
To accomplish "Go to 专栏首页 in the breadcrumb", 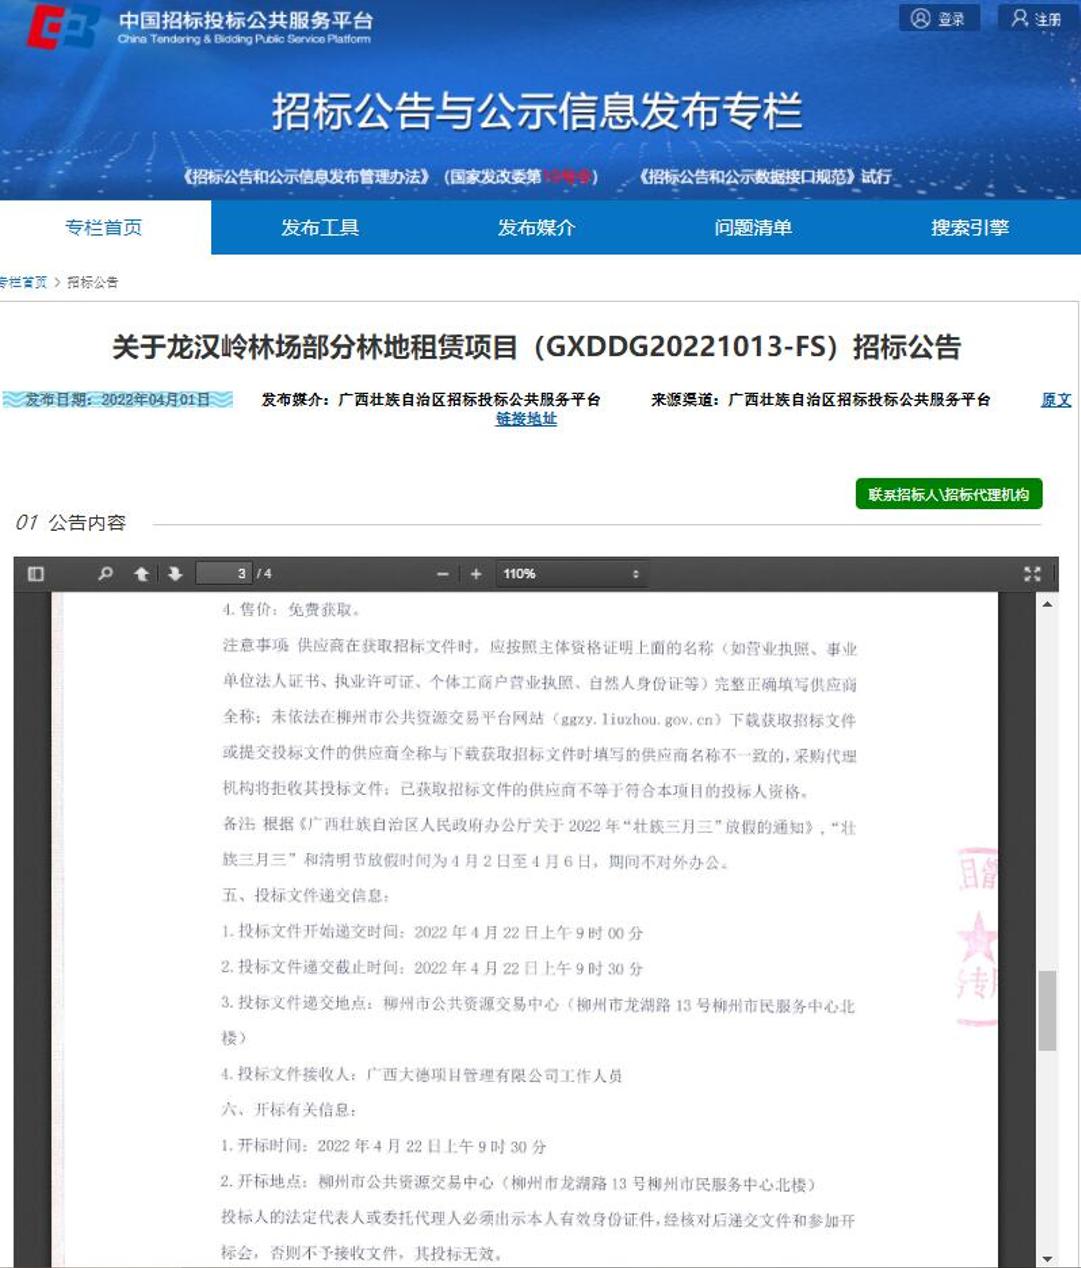I will 23,282.
